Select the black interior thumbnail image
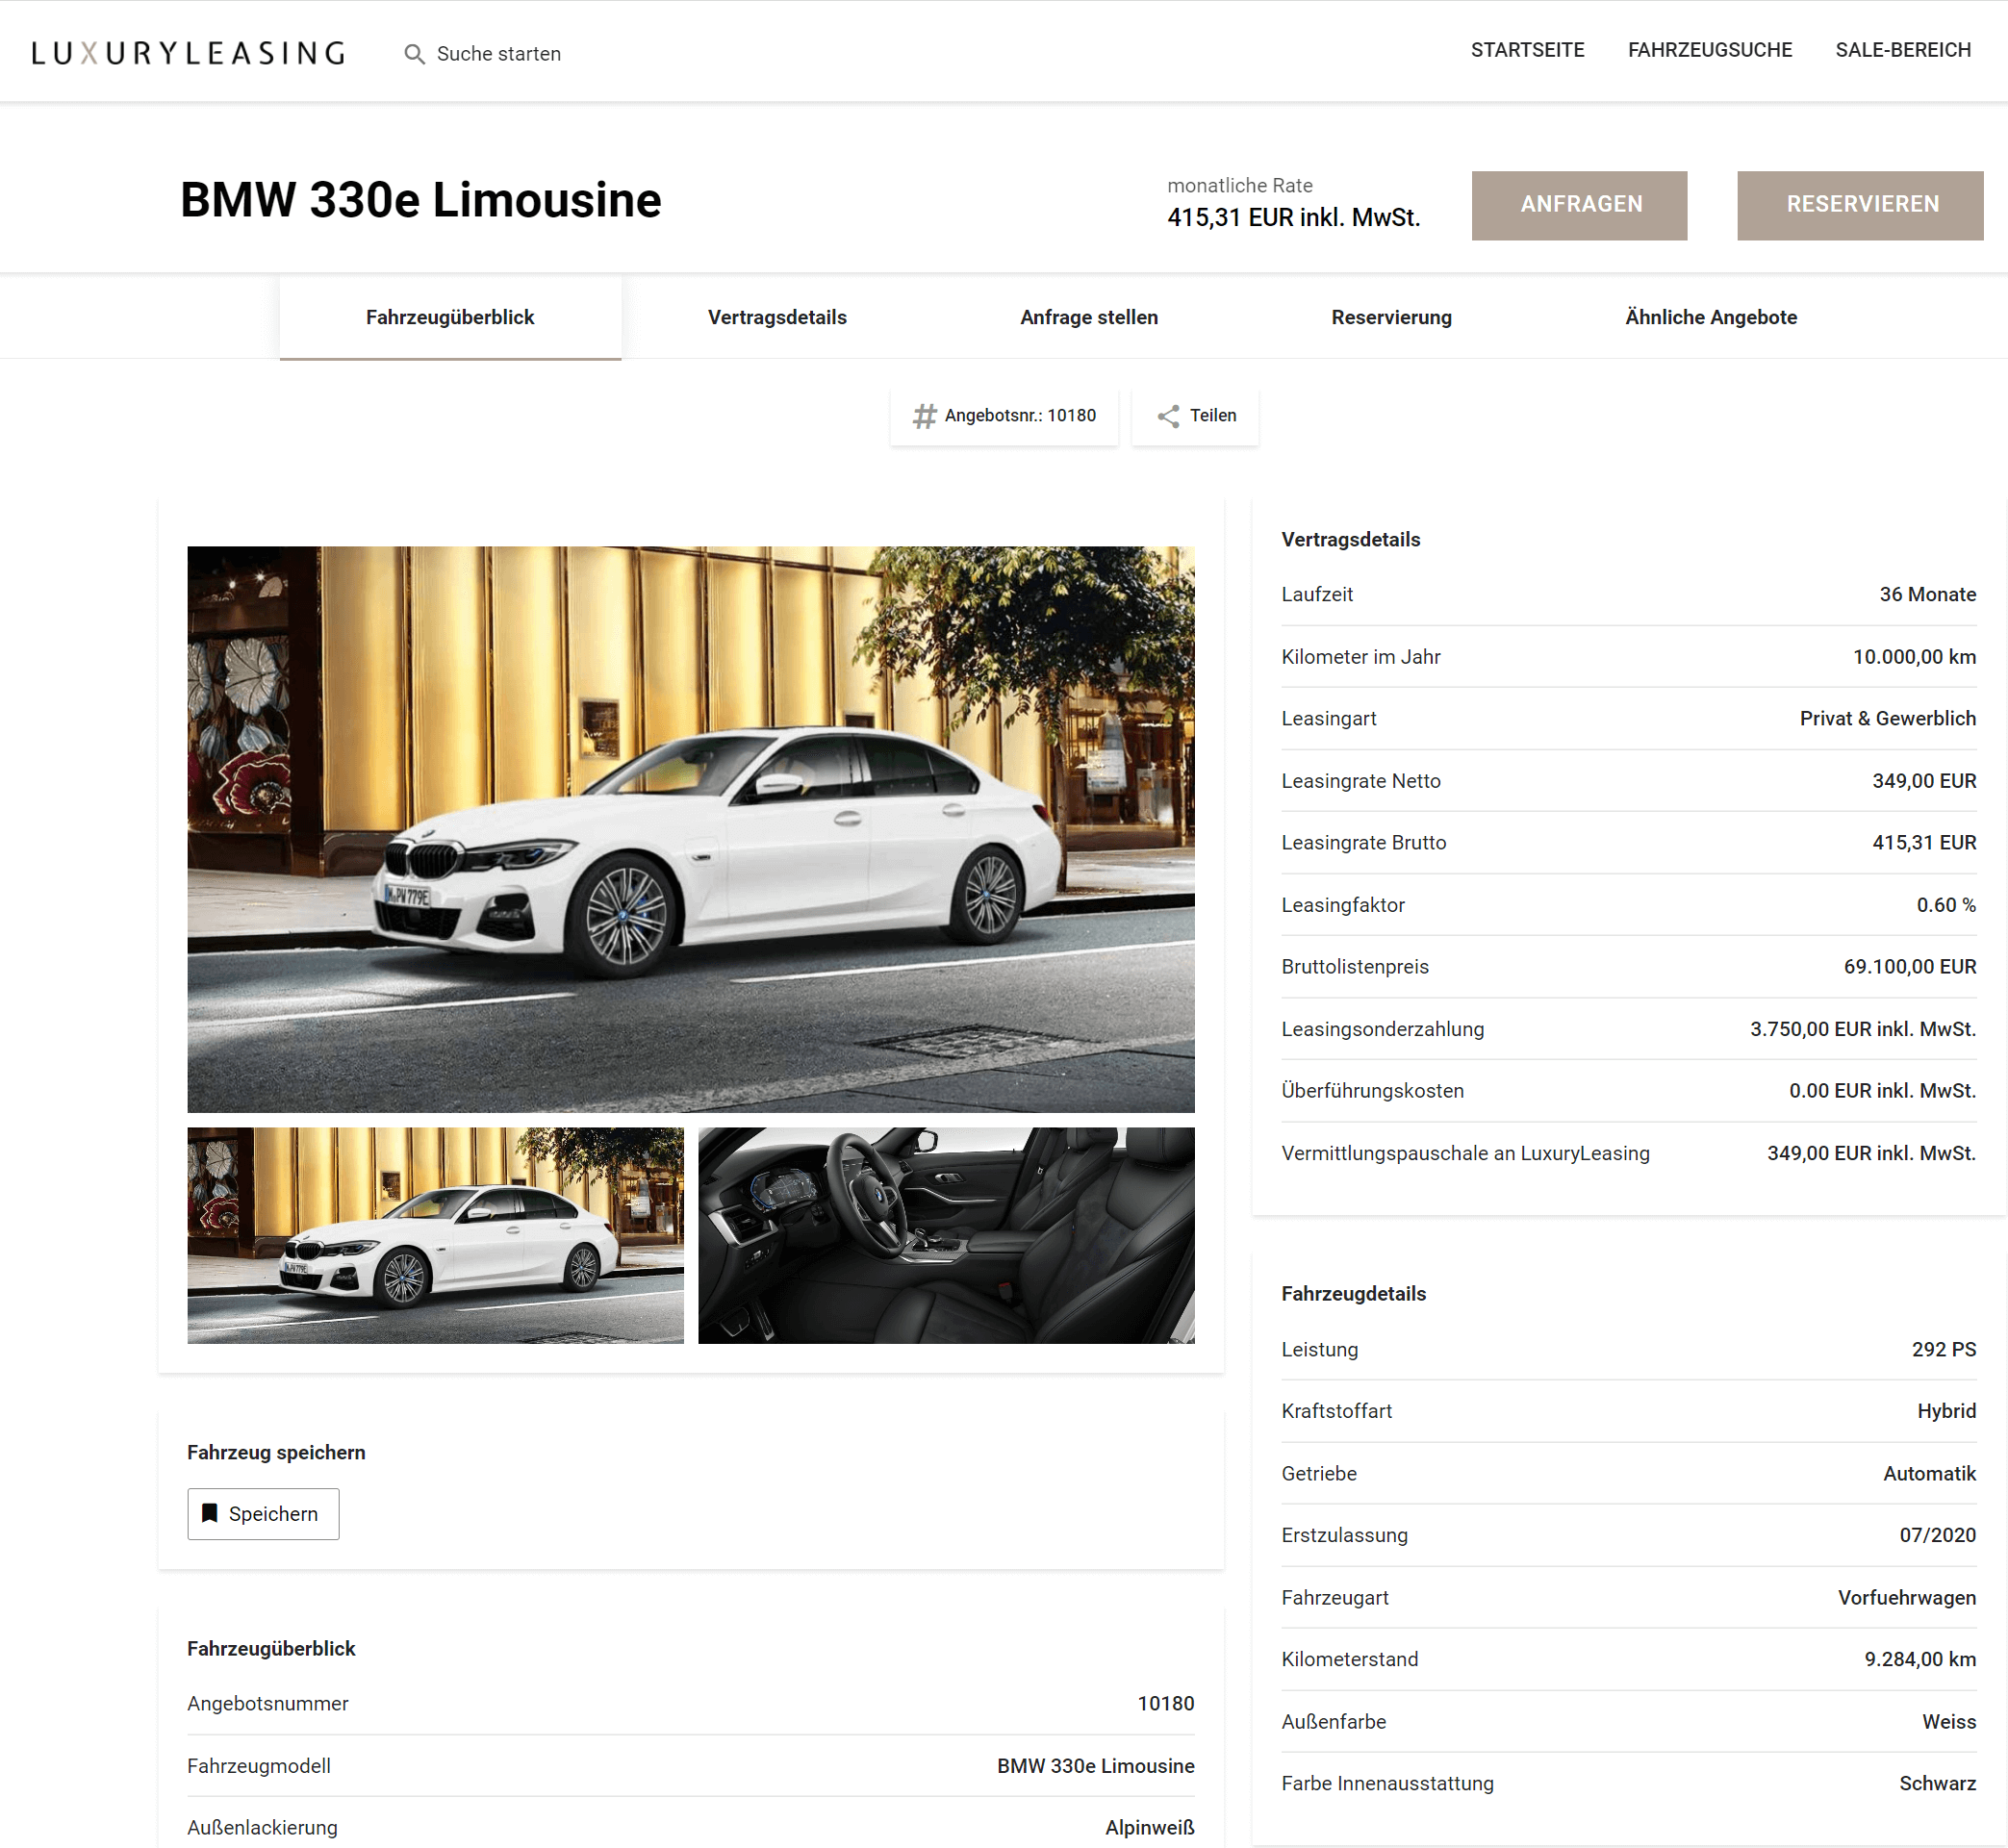 point(946,1235)
